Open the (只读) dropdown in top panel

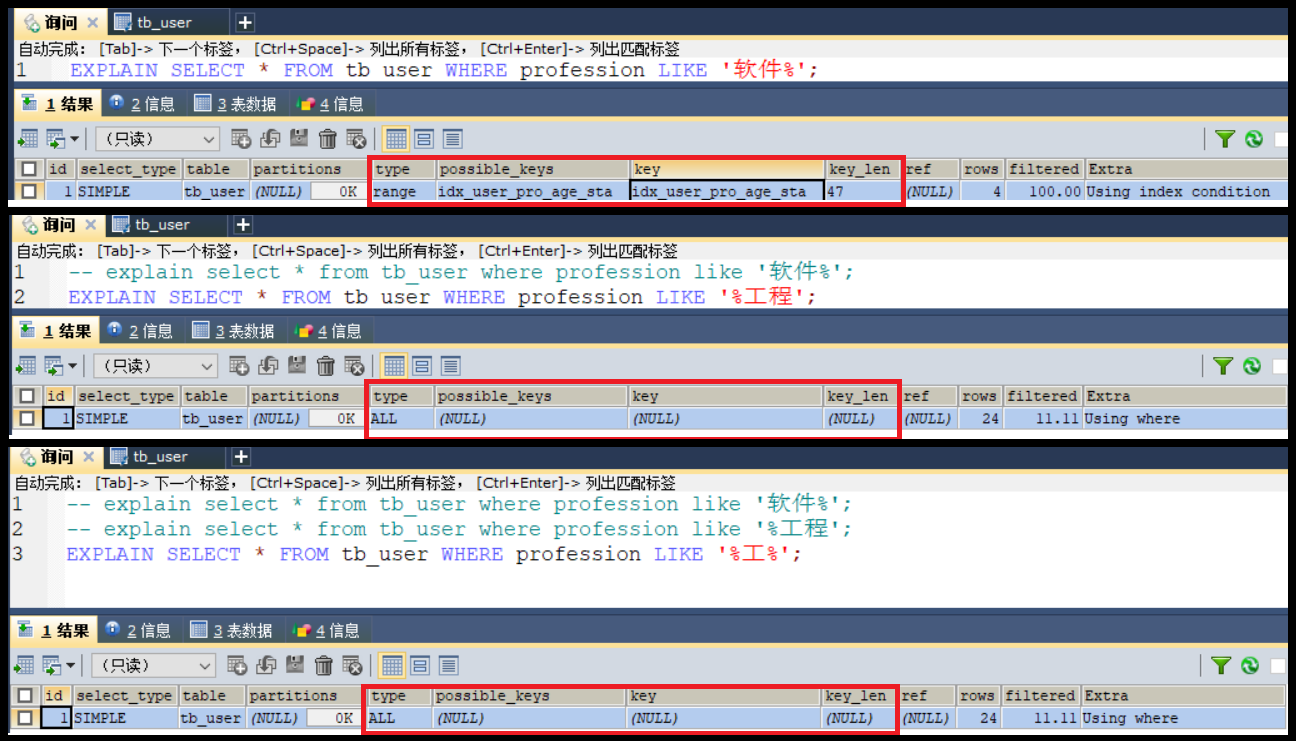tap(157, 139)
